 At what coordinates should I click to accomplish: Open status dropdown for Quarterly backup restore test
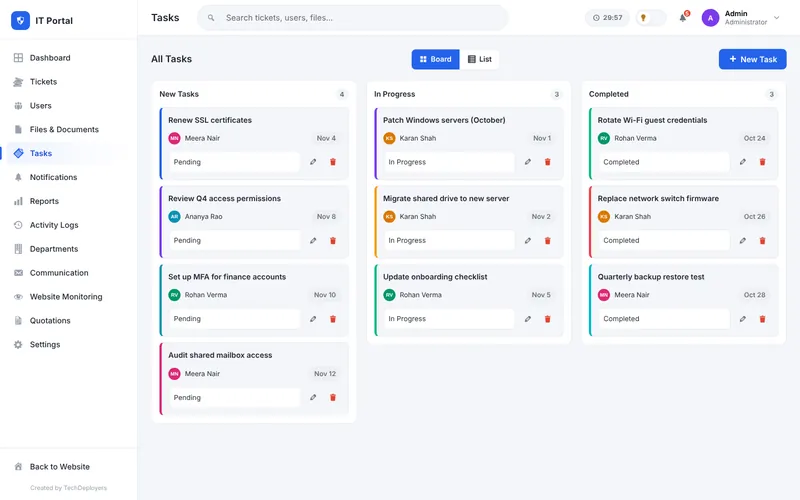point(664,319)
